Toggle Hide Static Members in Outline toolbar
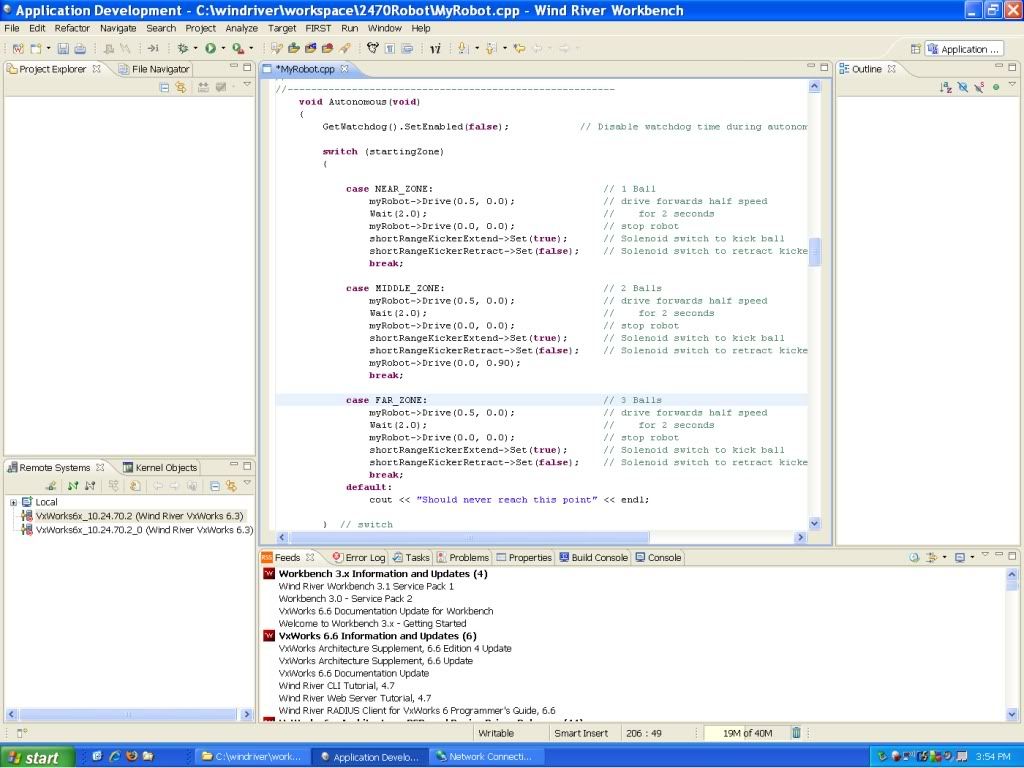This screenshot has width=1024, height=768. [980, 88]
